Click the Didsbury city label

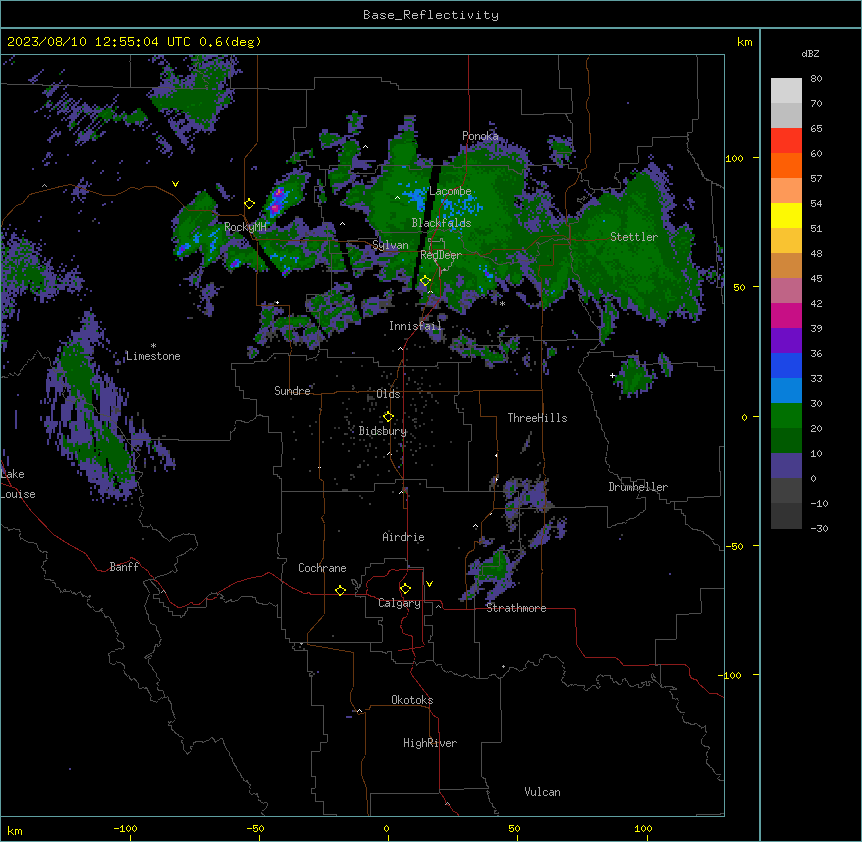click(383, 431)
